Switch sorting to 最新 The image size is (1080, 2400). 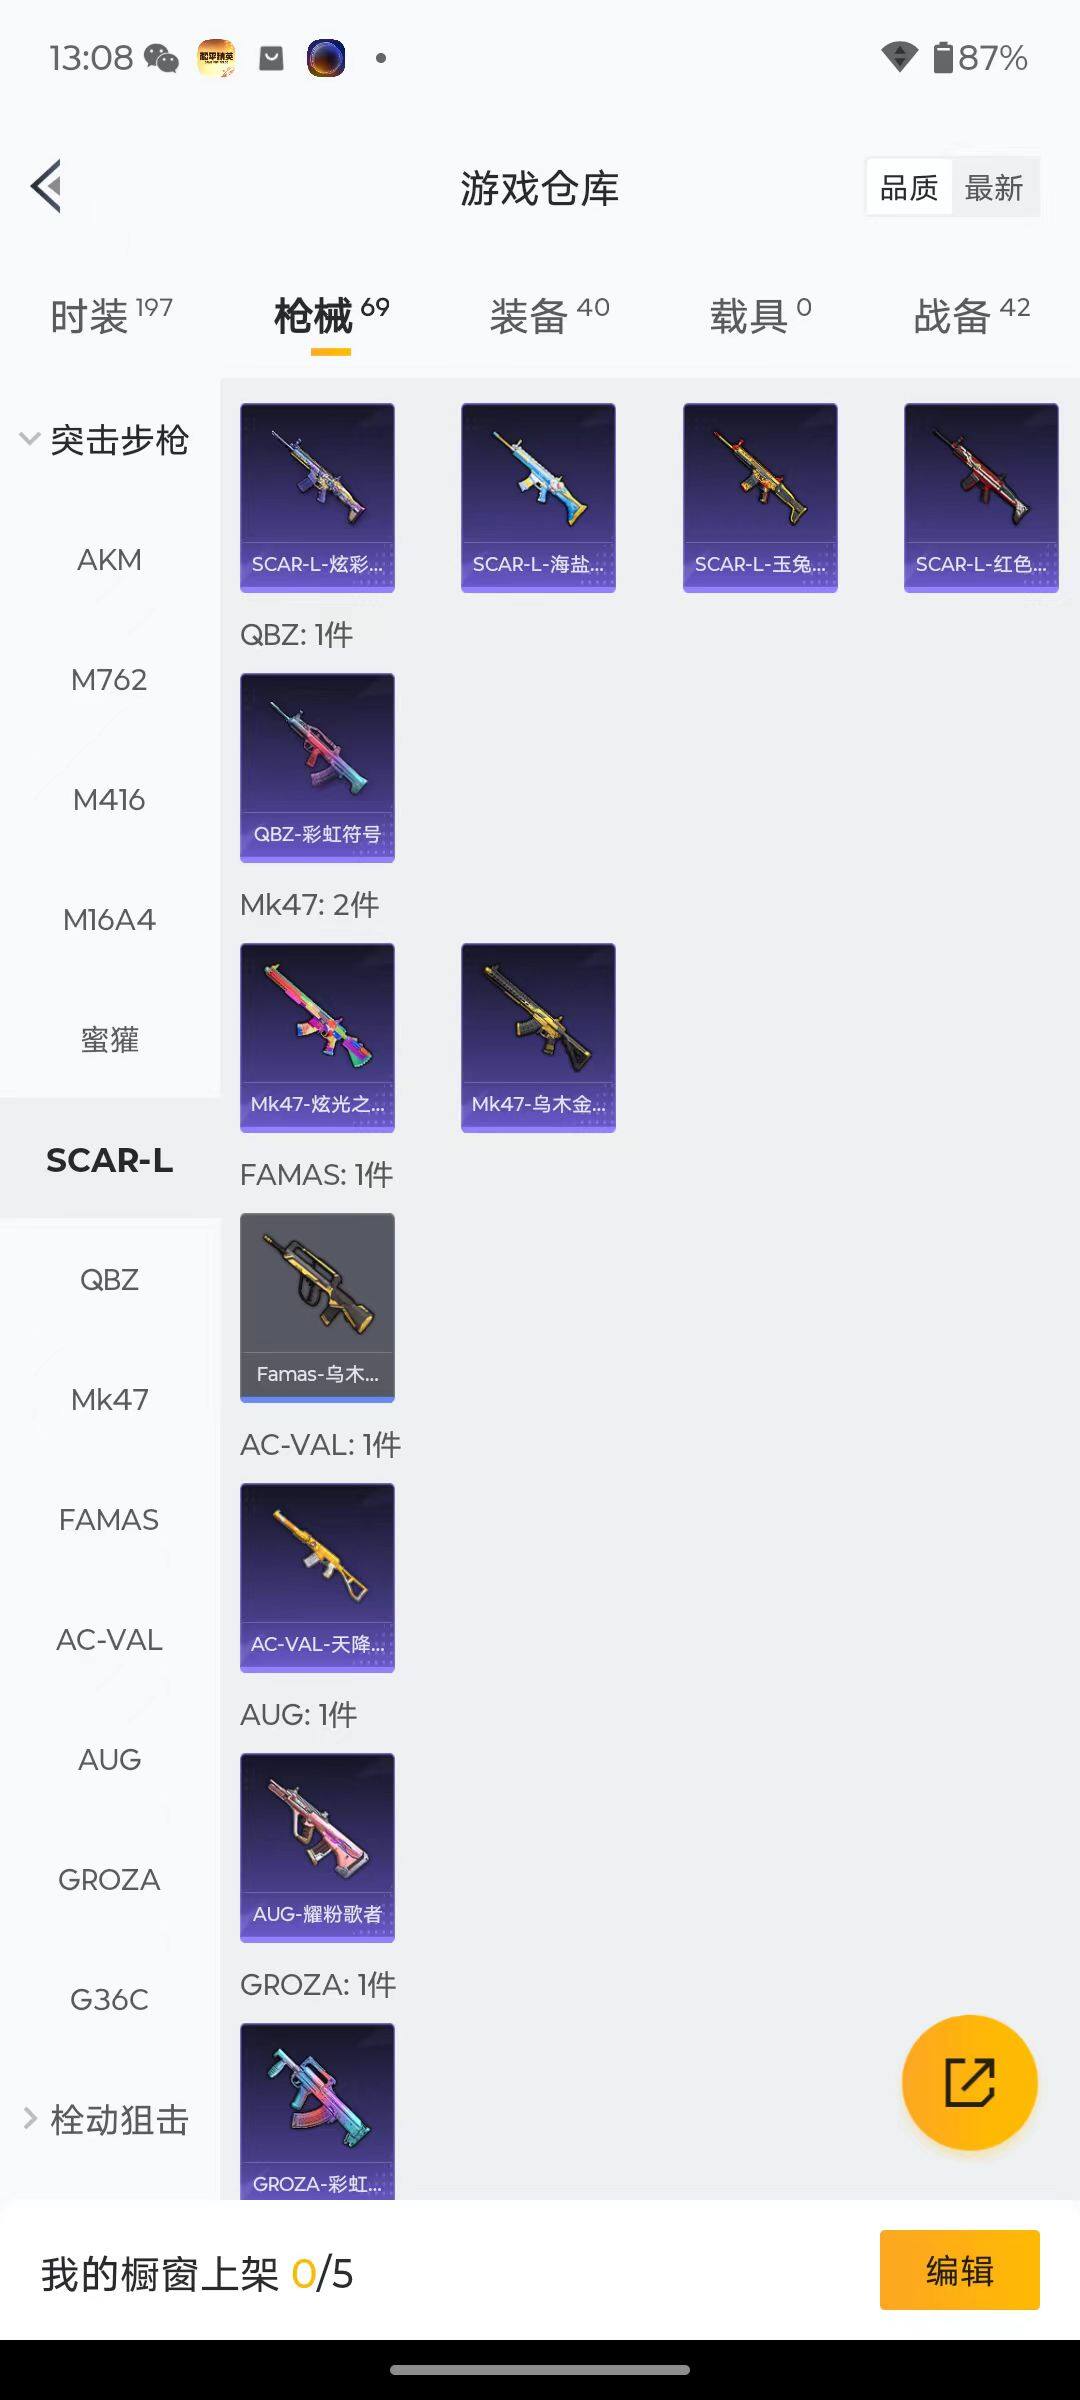(994, 187)
